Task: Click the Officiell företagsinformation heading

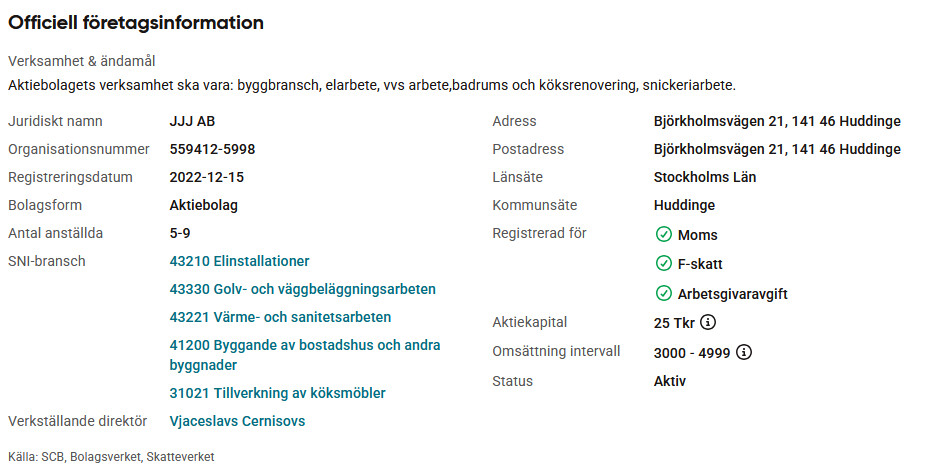Action: [136, 22]
